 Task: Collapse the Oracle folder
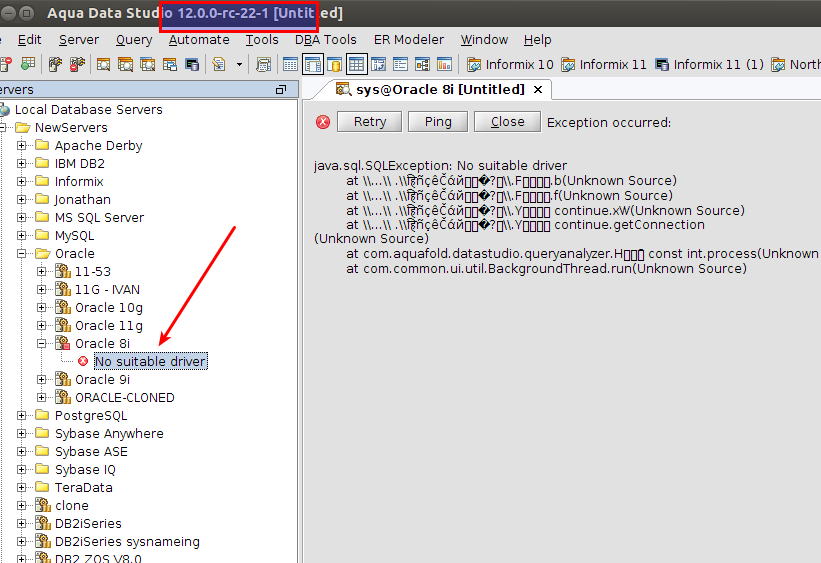(x=21, y=253)
